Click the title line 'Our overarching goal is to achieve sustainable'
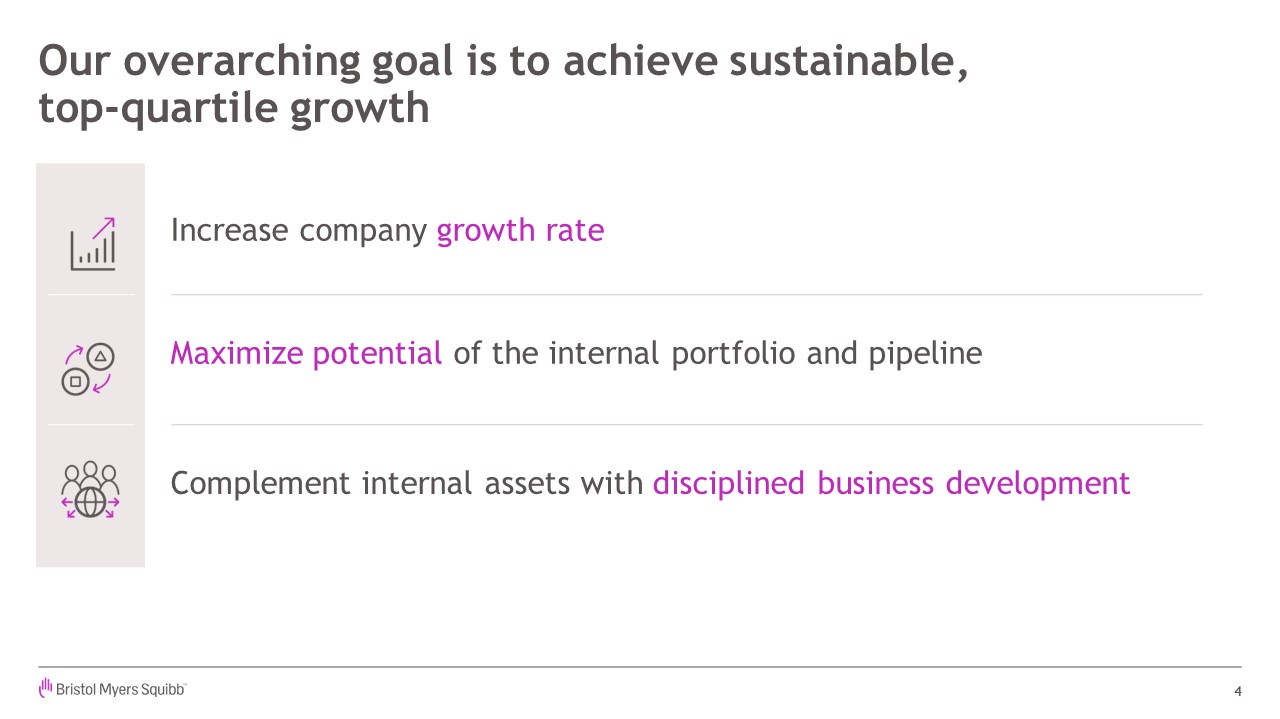 coord(502,62)
